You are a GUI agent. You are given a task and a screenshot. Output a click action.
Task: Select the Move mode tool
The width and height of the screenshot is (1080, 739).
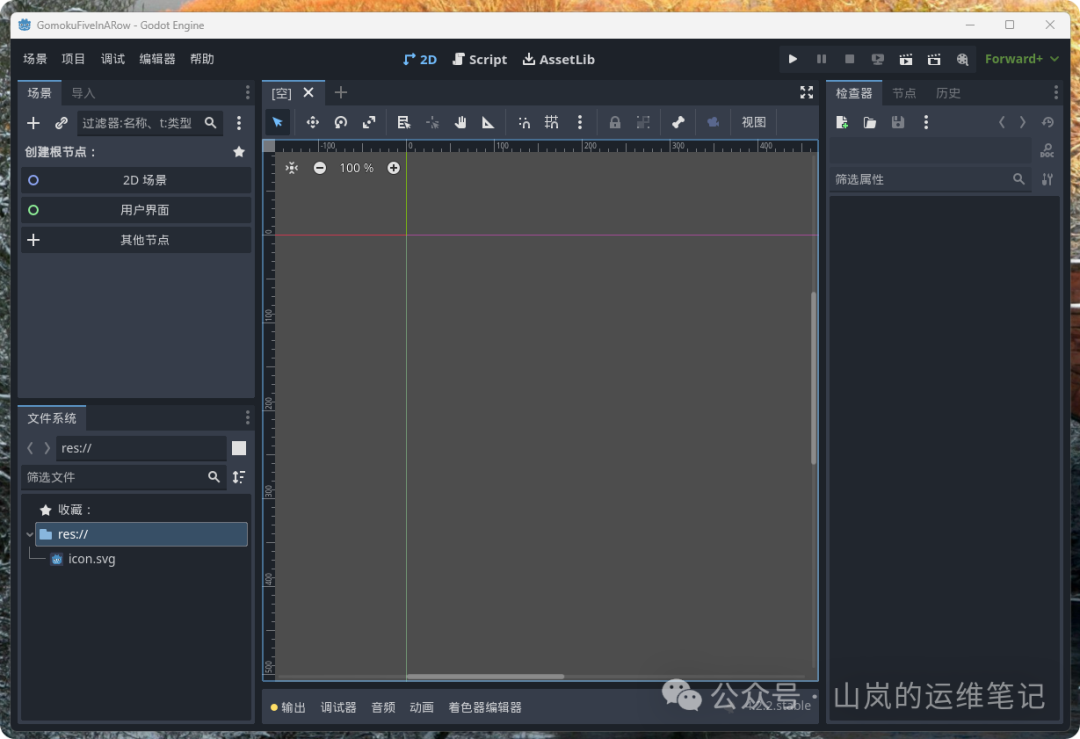[x=312, y=122]
